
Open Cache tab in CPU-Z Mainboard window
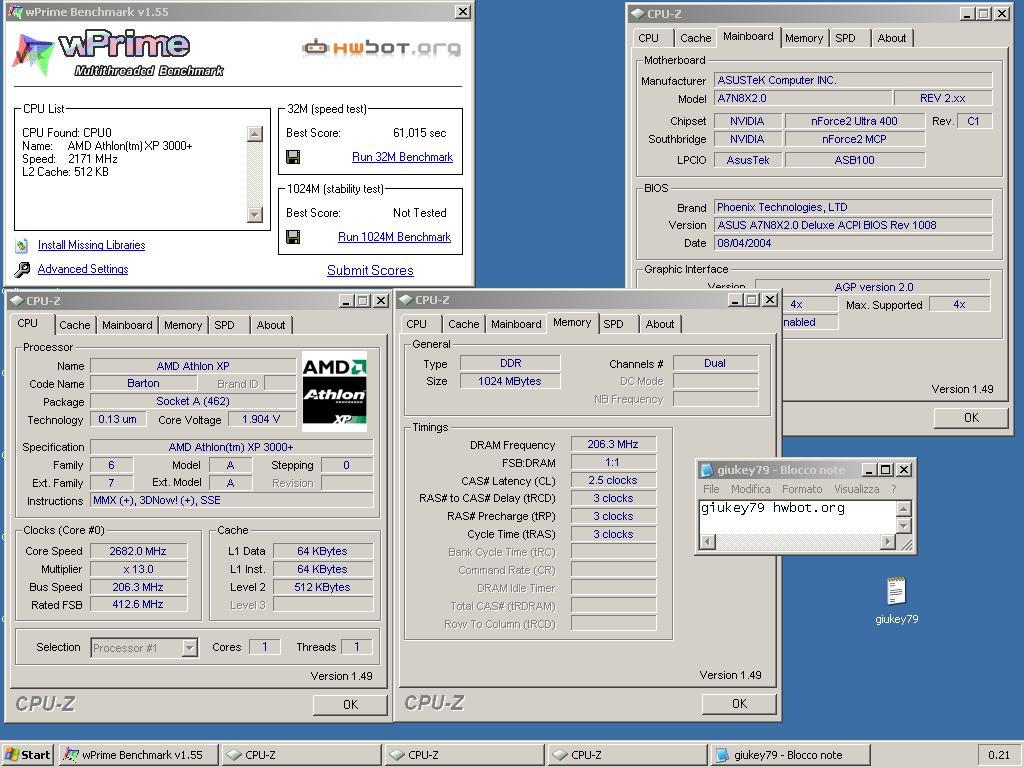[696, 38]
